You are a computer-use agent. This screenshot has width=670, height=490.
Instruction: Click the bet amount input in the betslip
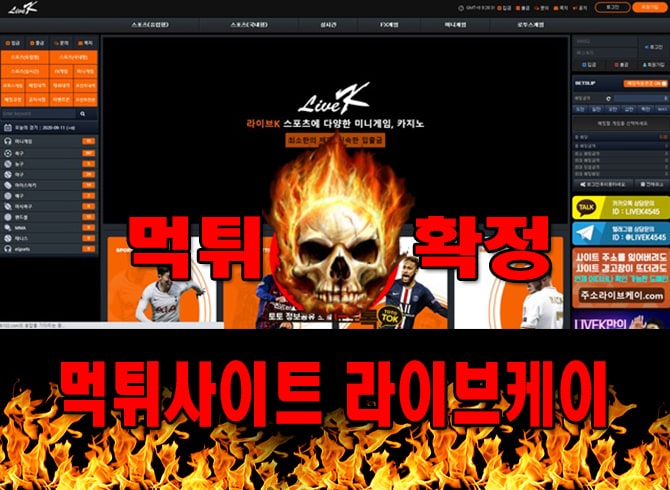641,99
